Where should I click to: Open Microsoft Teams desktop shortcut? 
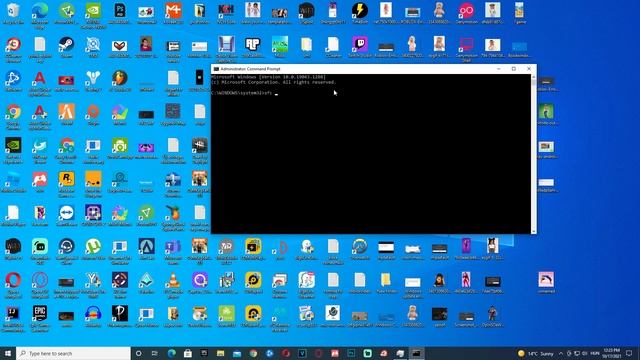tap(173, 251)
